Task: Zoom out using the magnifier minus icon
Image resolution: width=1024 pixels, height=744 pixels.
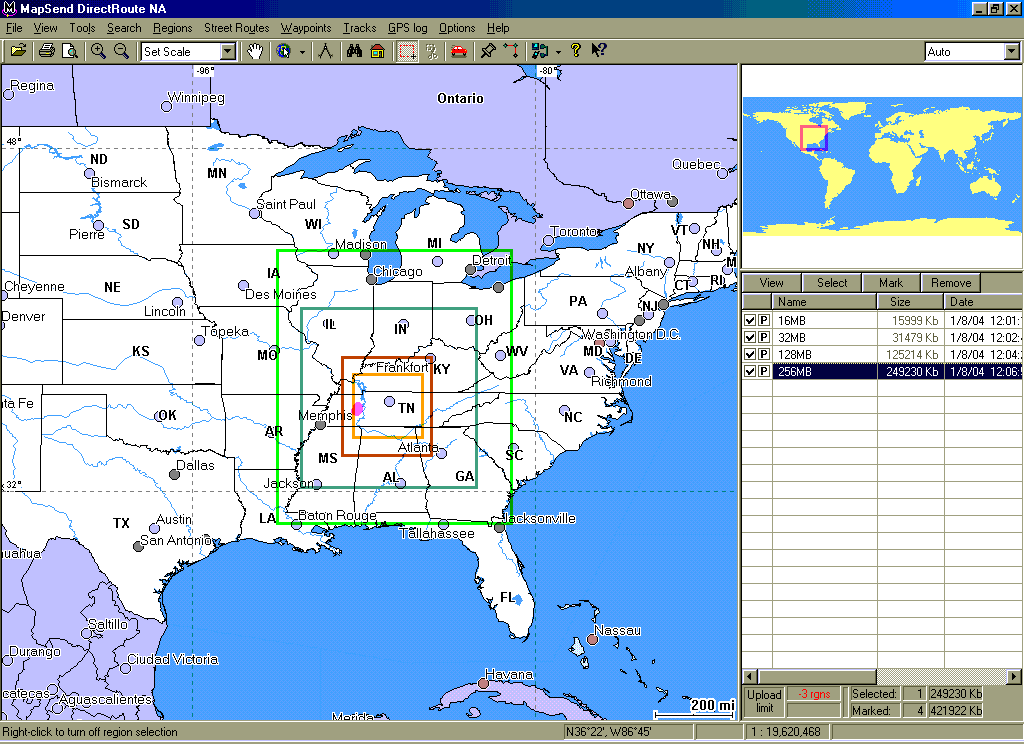Action: (121, 51)
